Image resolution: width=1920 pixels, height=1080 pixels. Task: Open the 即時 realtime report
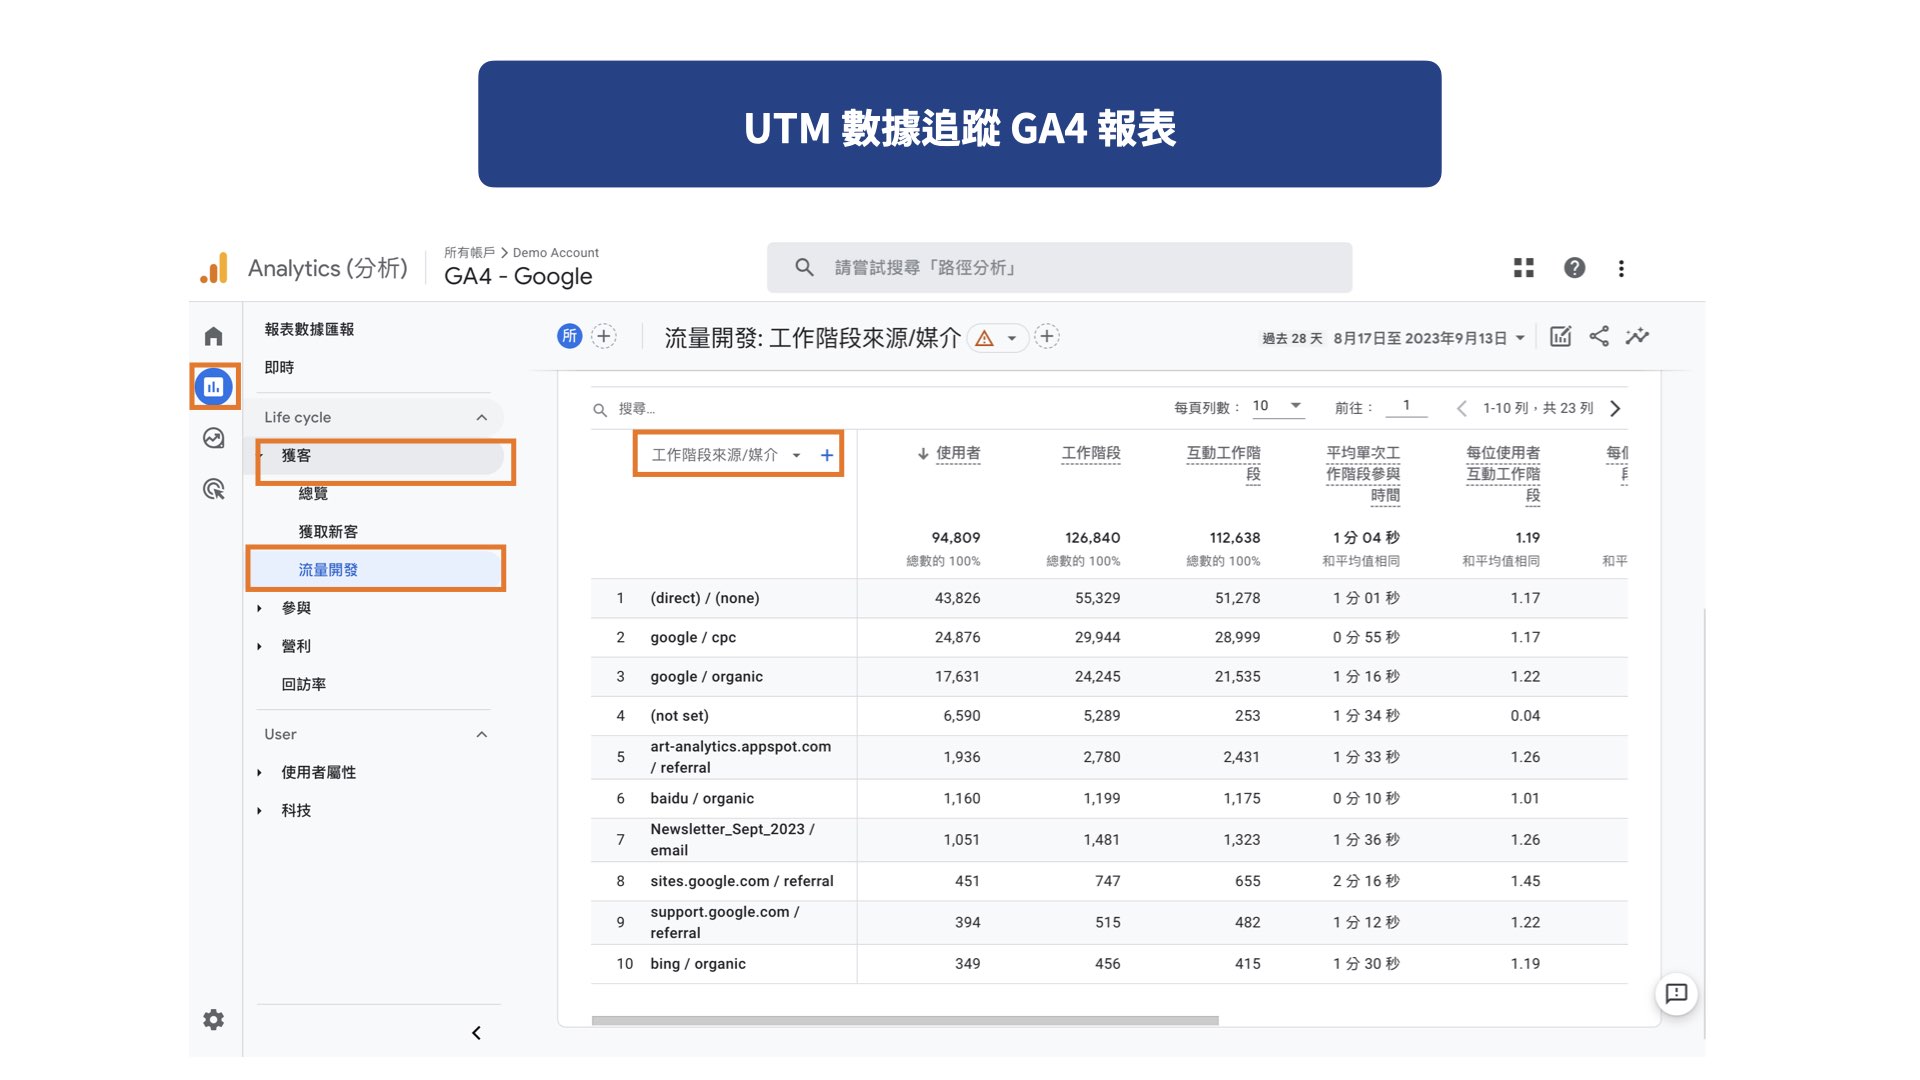[279, 367]
